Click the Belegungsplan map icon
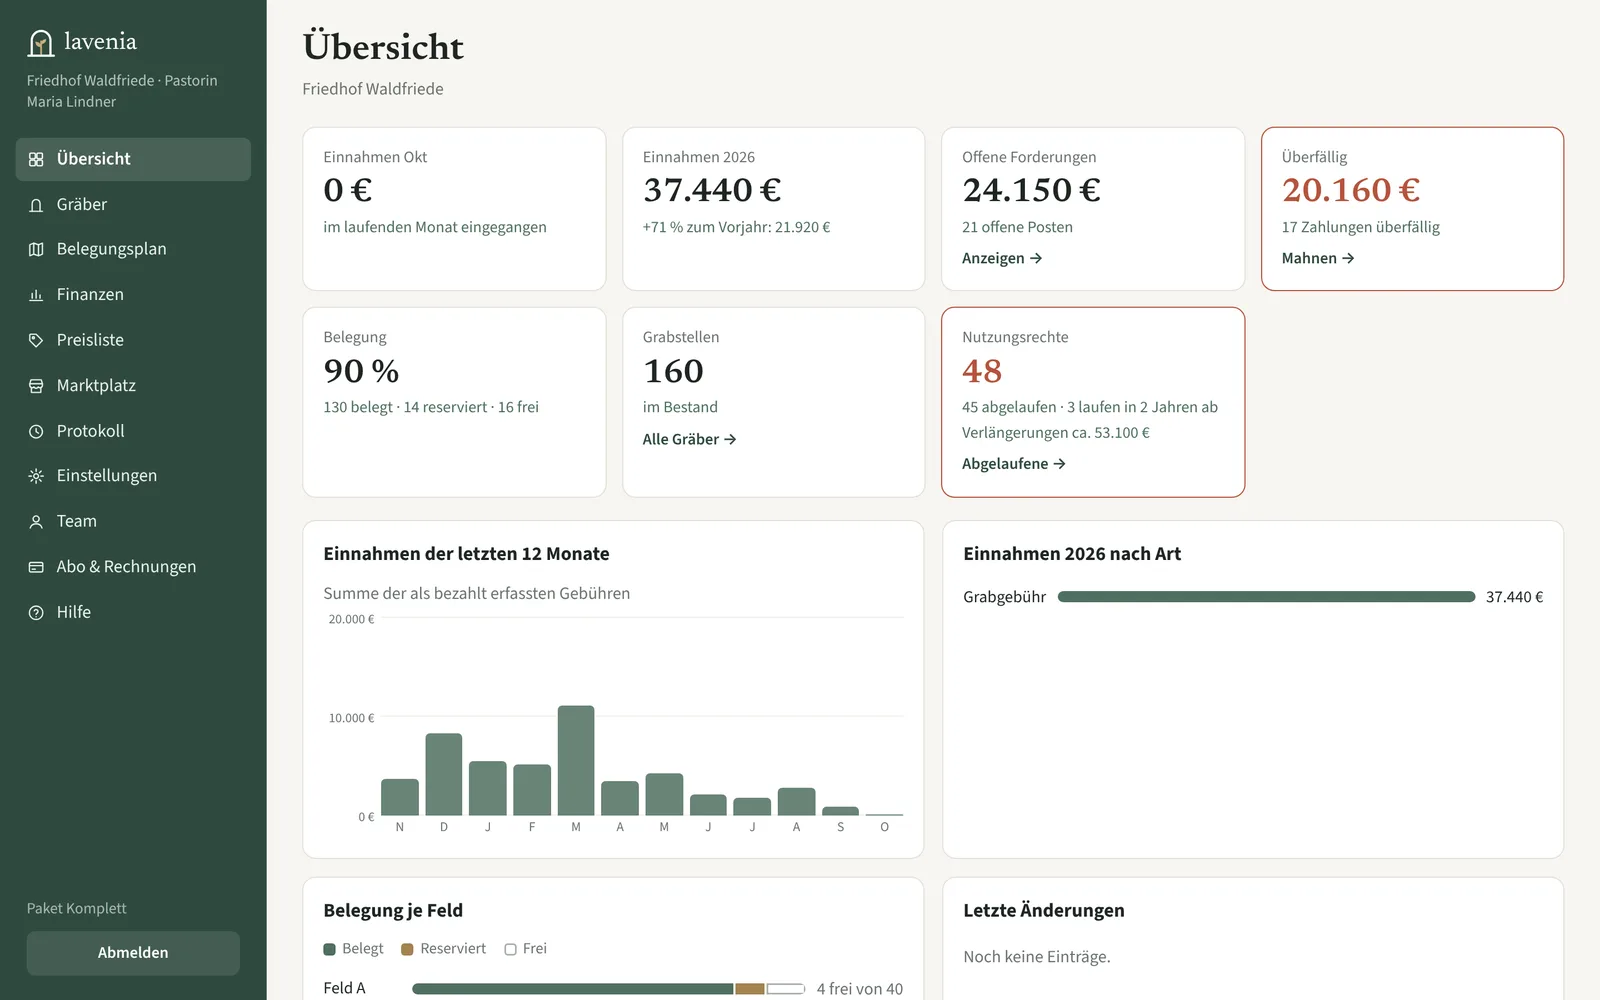 [36, 249]
